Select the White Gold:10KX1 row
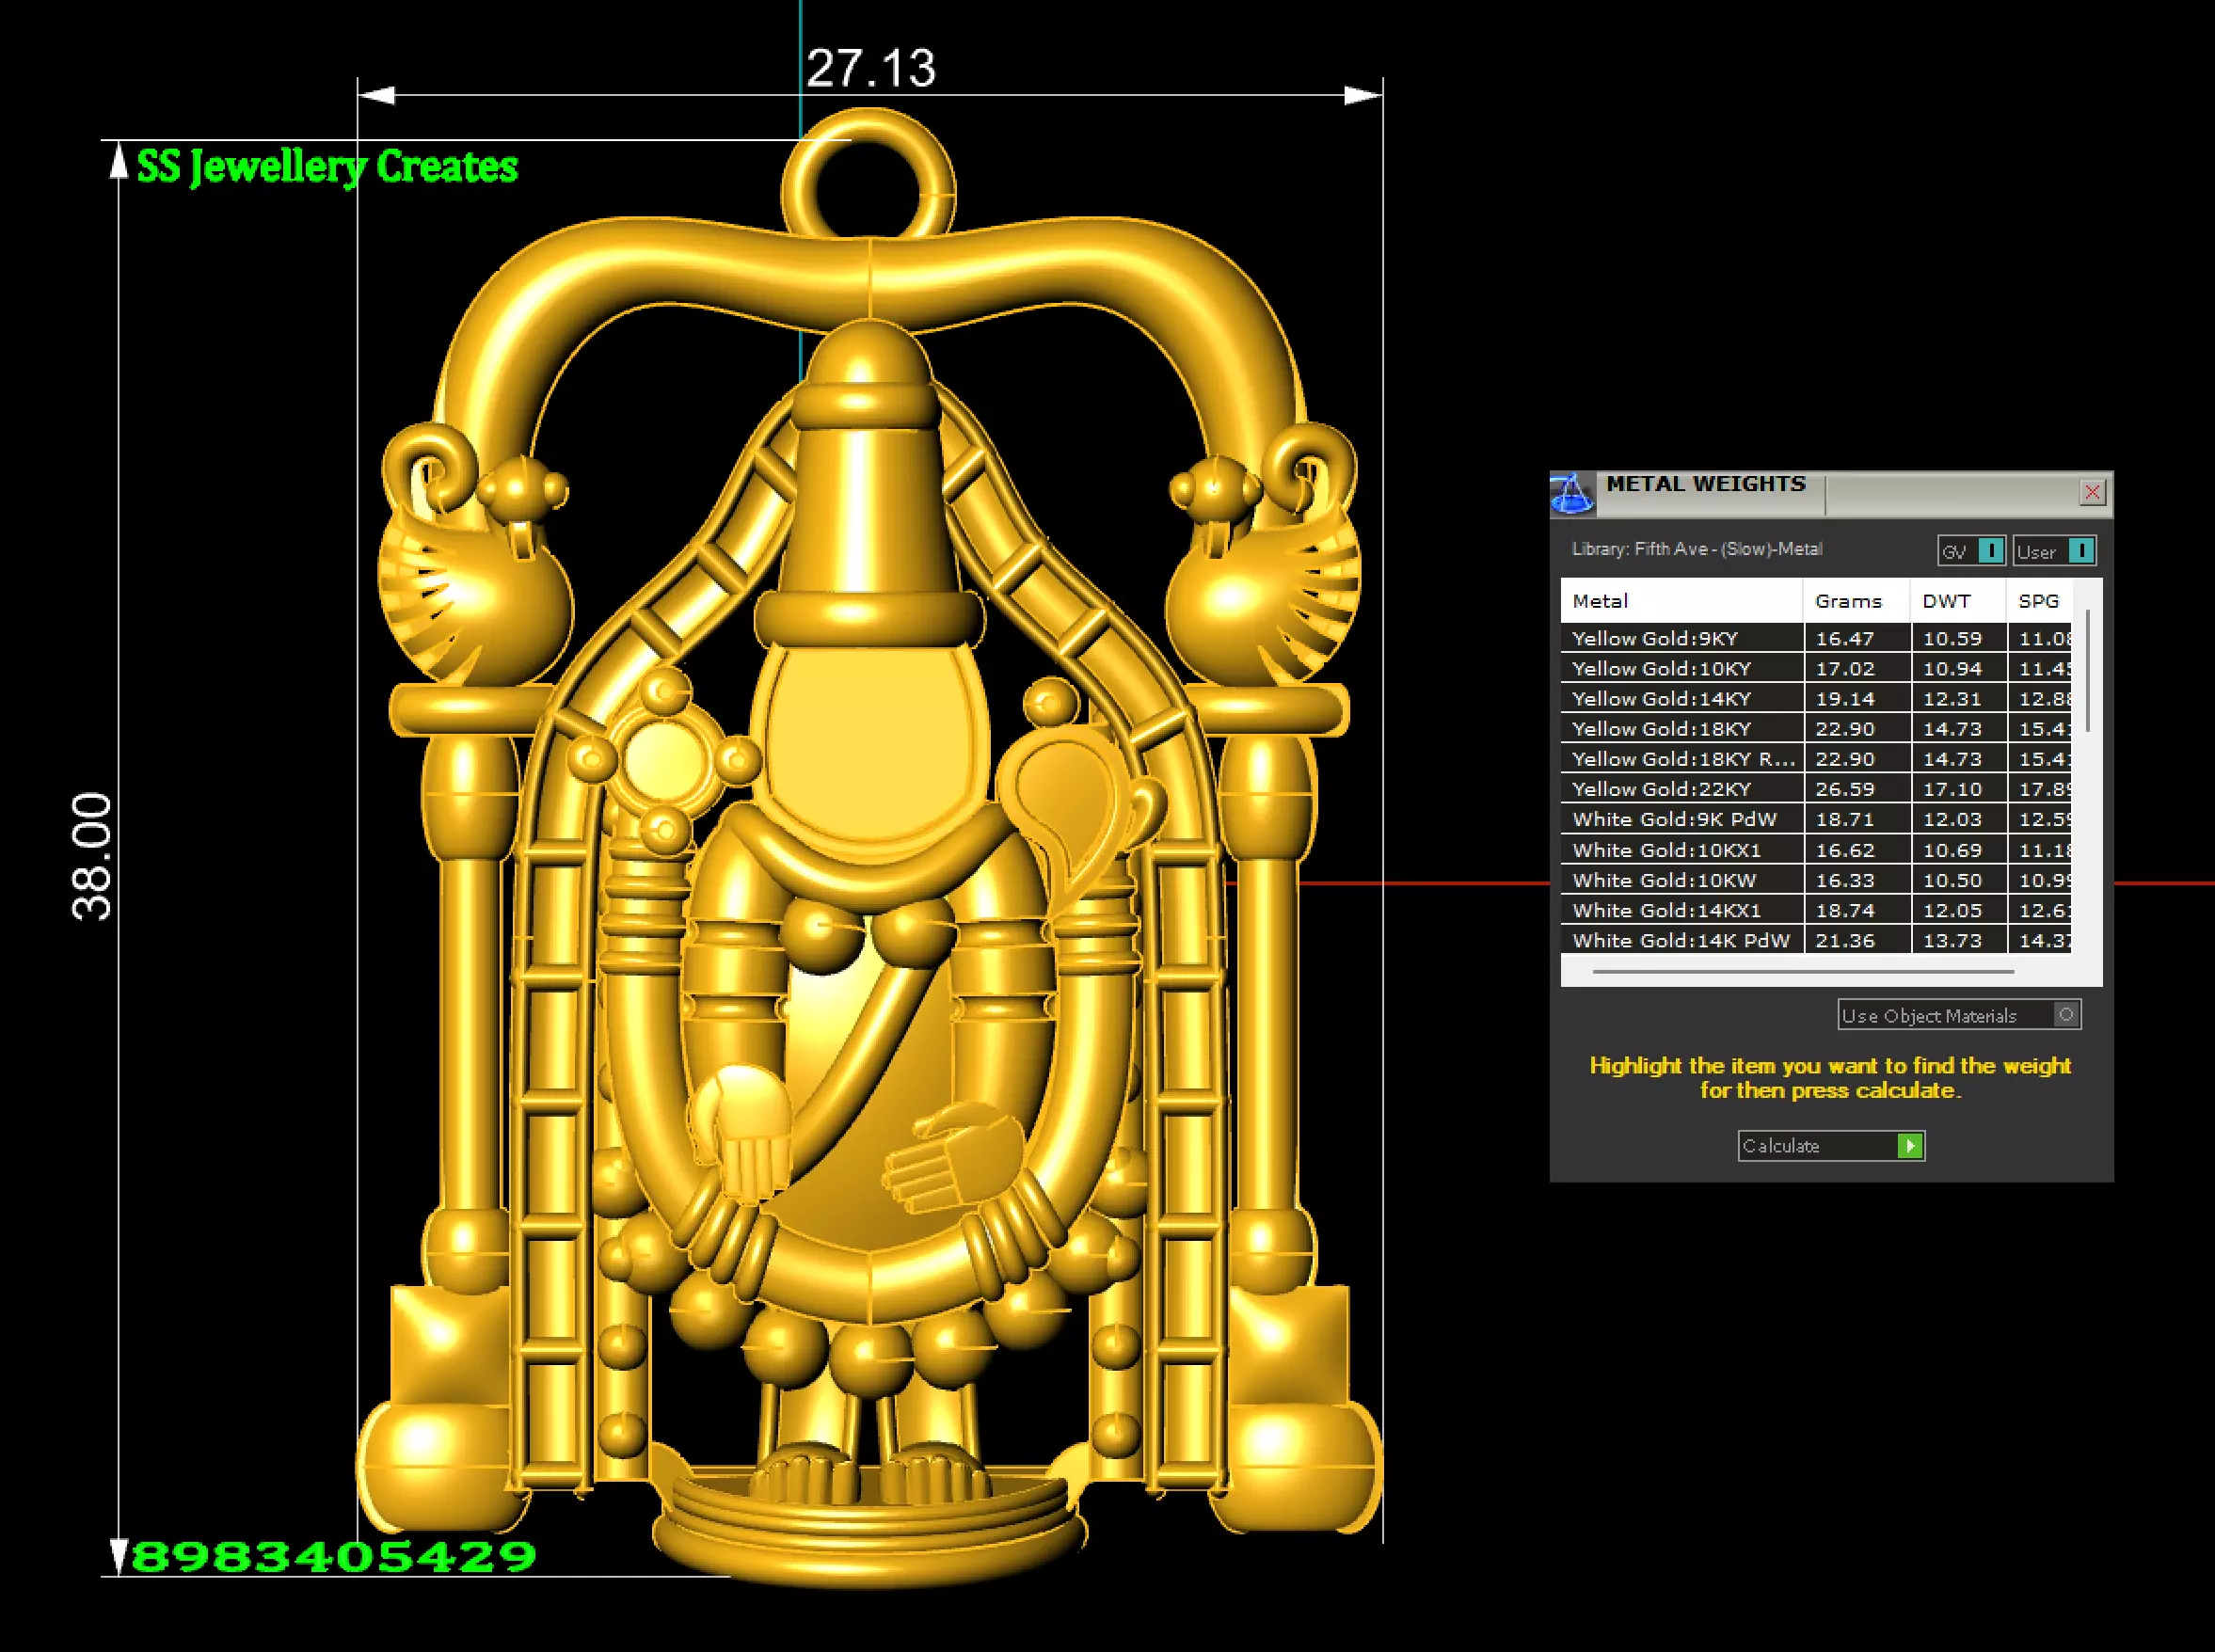The width and height of the screenshot is (2215, 1652). [1816, 850]
